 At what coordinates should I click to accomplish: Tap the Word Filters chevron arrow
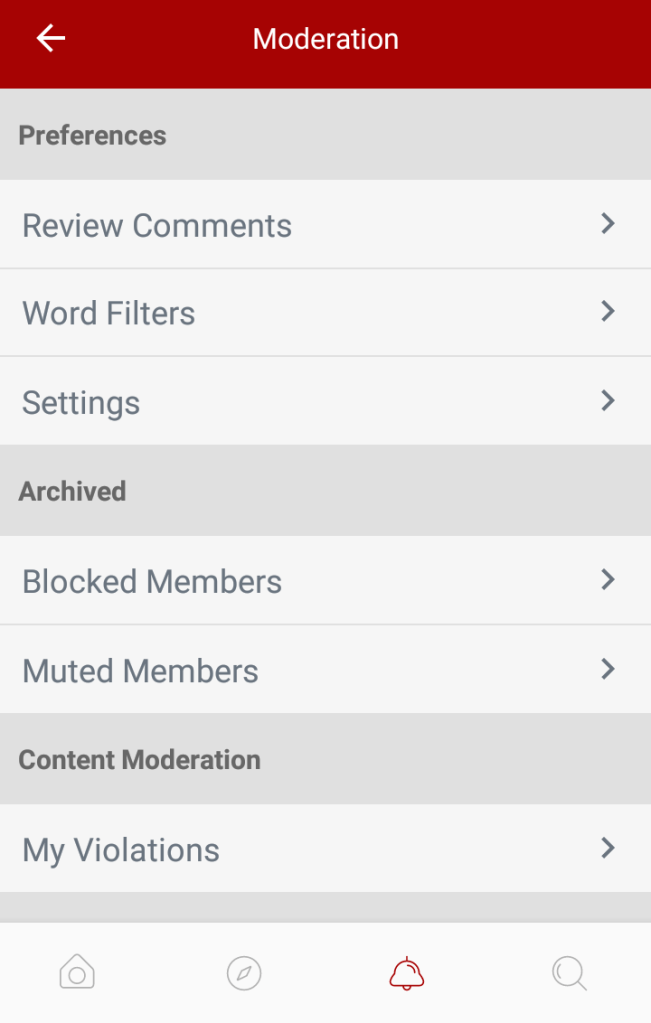pyautogui.click(x=607, y=312)
